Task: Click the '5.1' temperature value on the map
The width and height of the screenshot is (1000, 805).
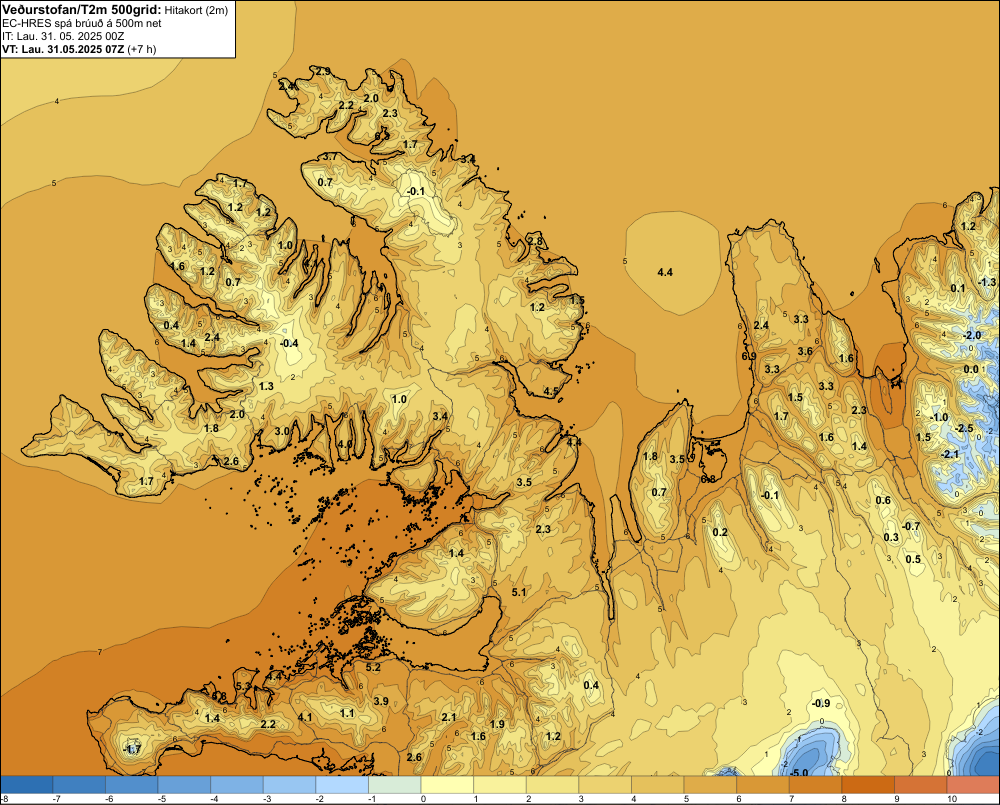Action: (519, 592)
